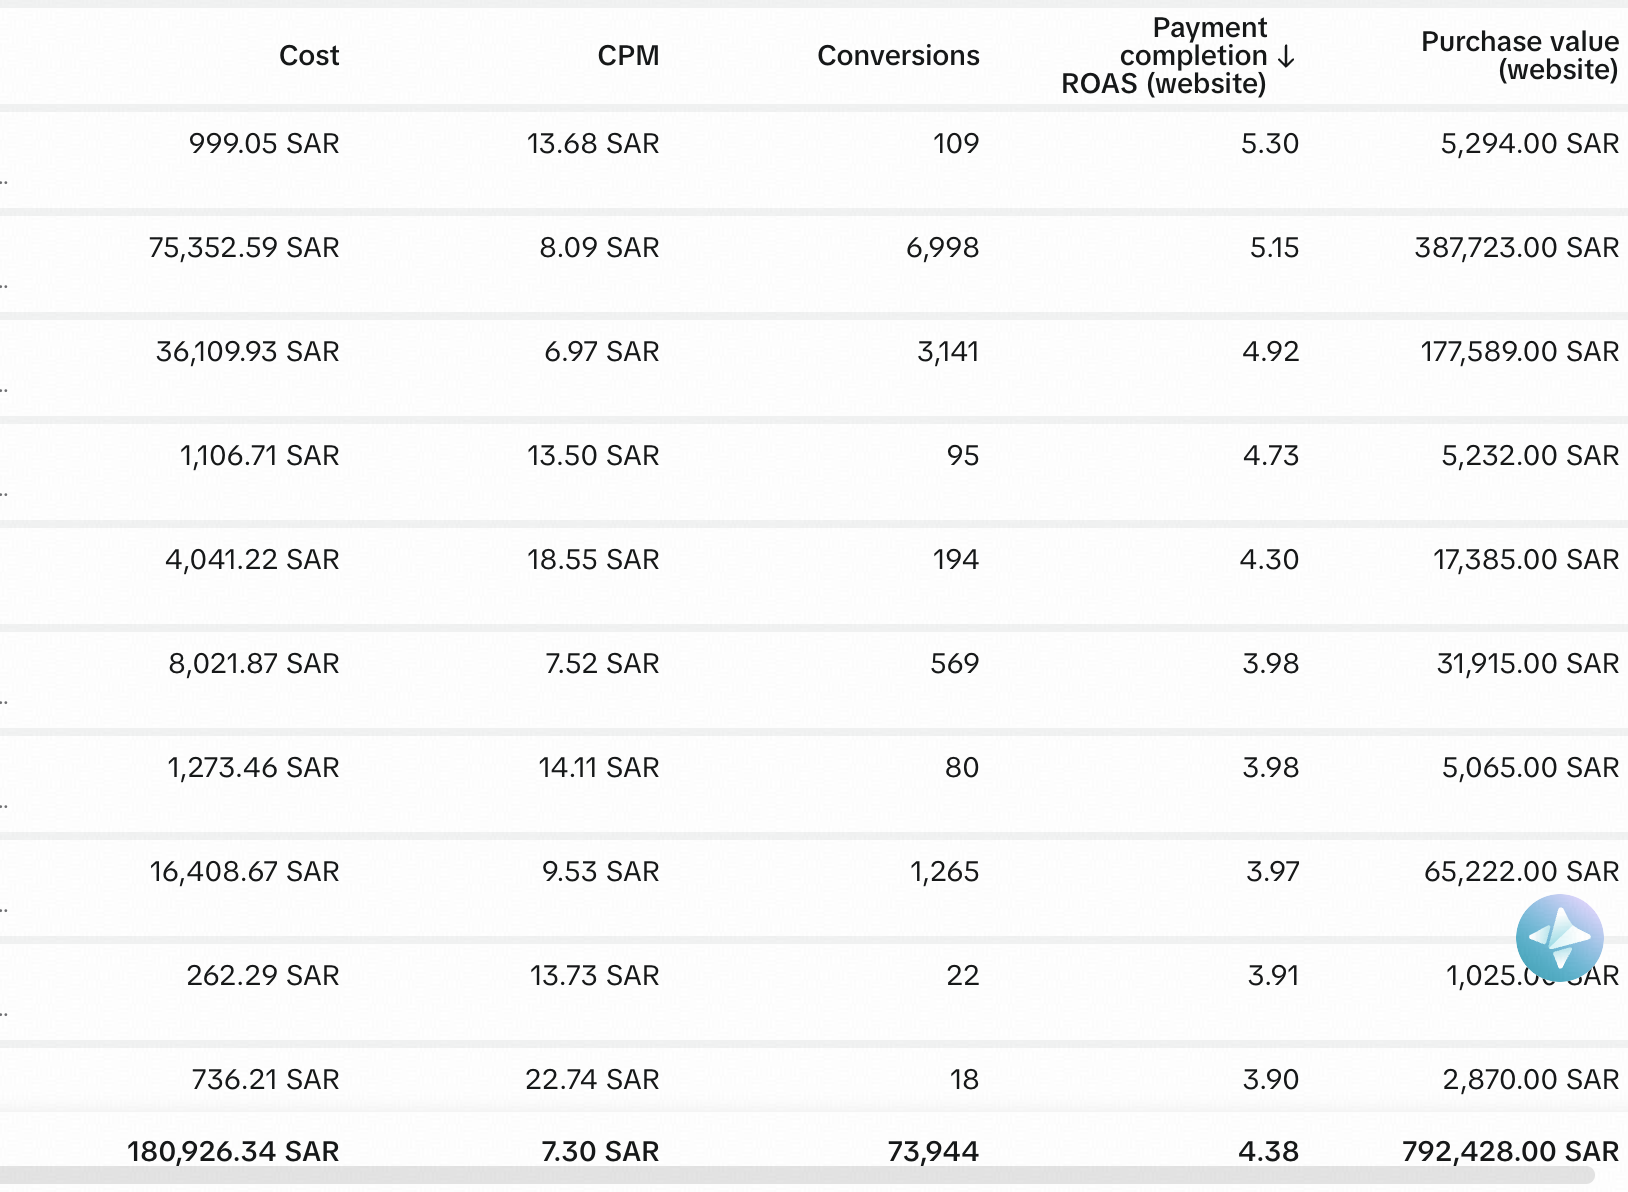Click the 6,998 conversions value
Image resolution: width=1628 pixels, height=1192 pixels.
pyautogui.click(x=942, y=248)
